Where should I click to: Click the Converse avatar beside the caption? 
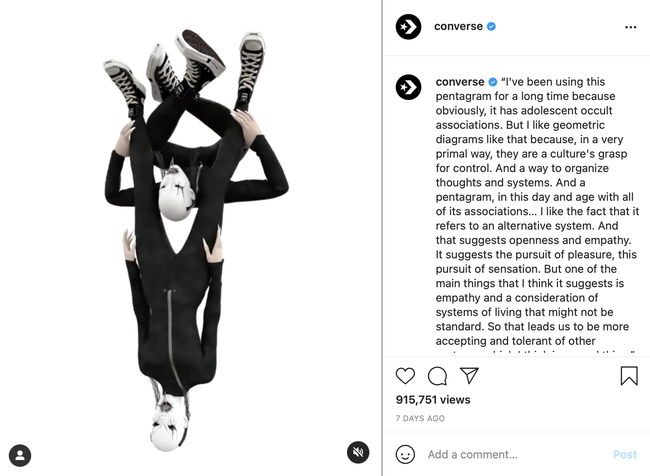click(408, 87)
